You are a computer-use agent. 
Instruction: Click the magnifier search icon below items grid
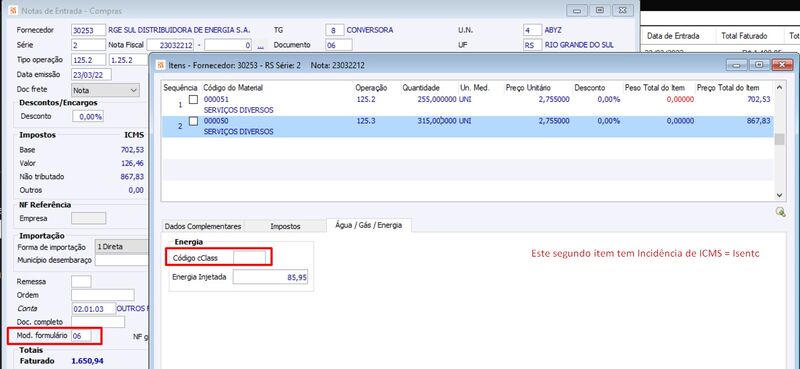coord(780,212)
